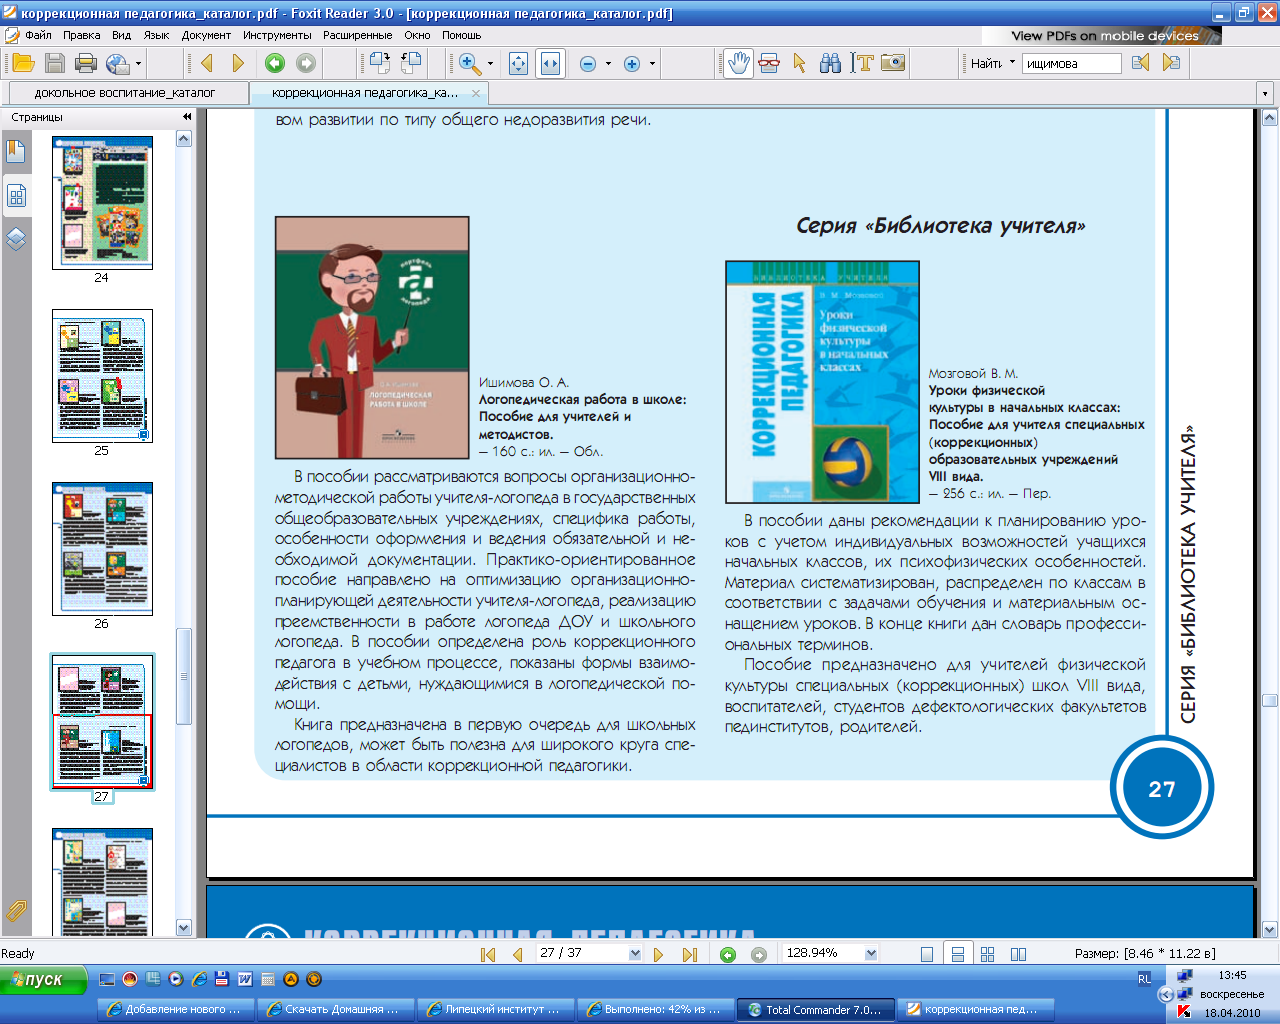The width and height of the screenshot is (1280, 1024).
Task: Zoom in with the plus button
Action: point(632,64)
